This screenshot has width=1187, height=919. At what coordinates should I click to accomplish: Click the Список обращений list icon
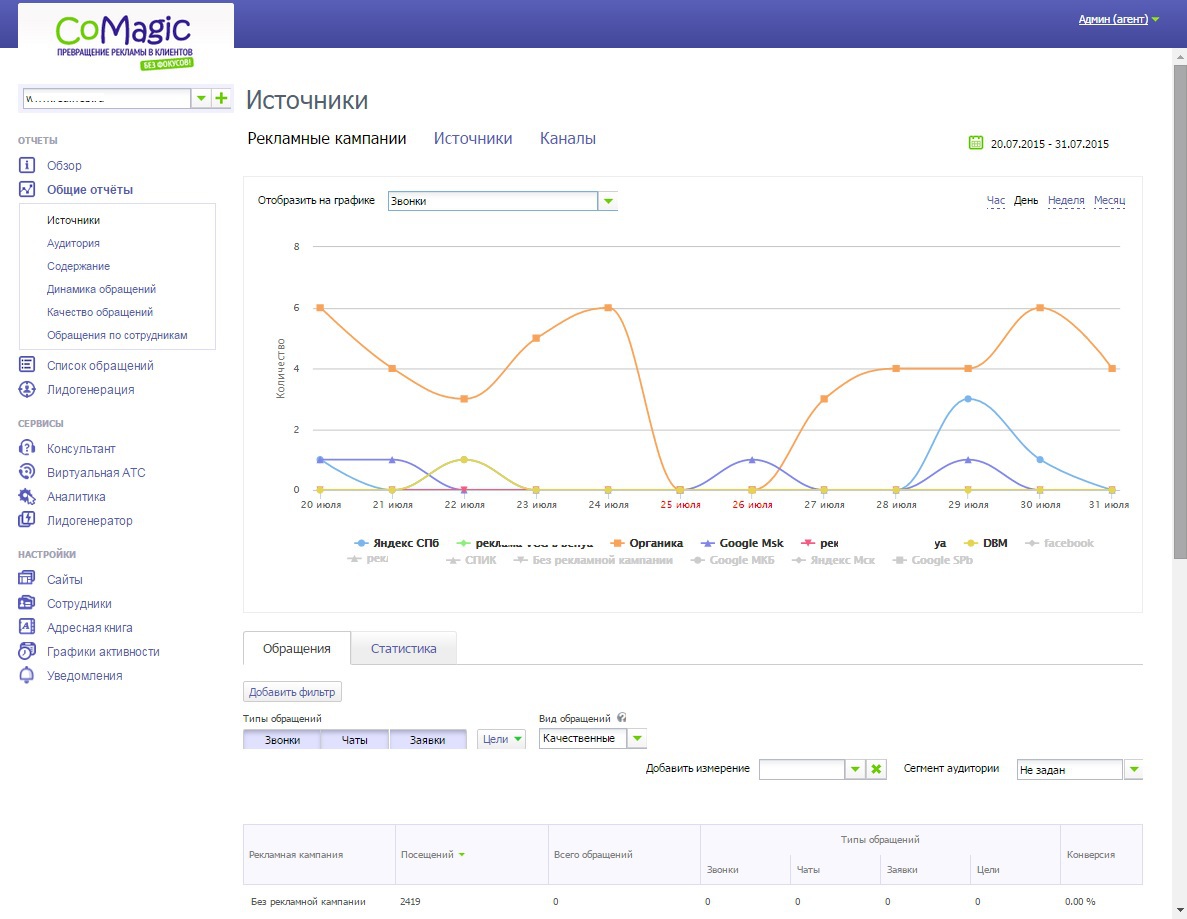[26, 365]
